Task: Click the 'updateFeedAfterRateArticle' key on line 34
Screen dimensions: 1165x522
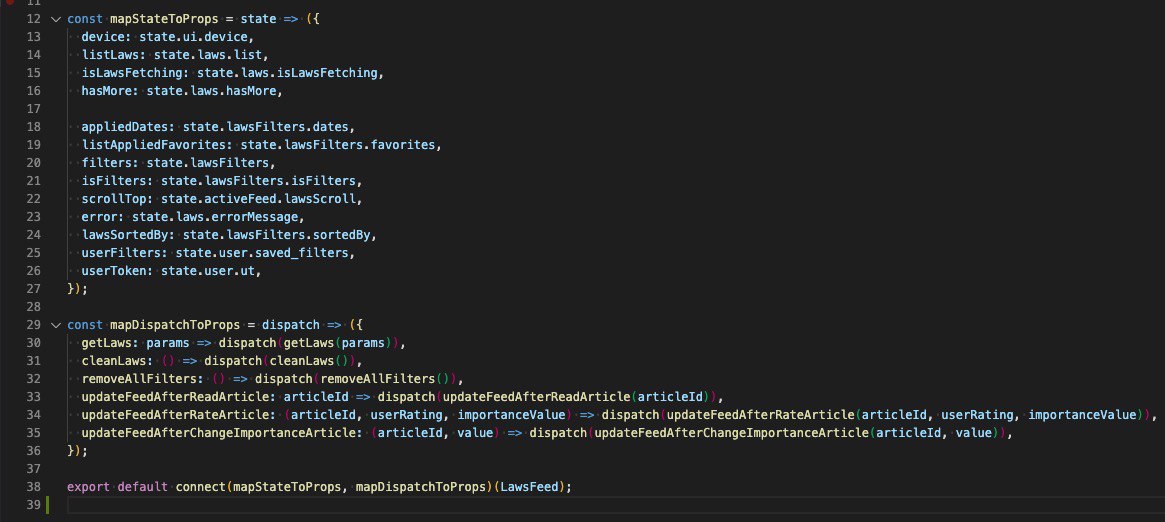Action: (176, 415)
